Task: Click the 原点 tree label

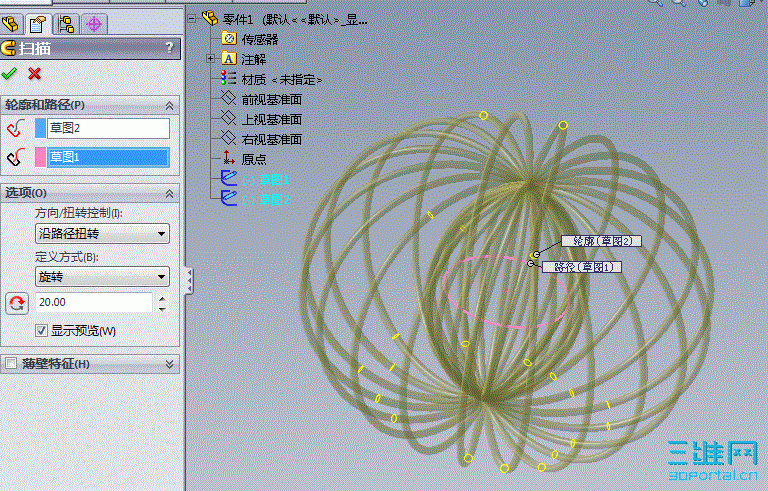Action: click(254, 160)
